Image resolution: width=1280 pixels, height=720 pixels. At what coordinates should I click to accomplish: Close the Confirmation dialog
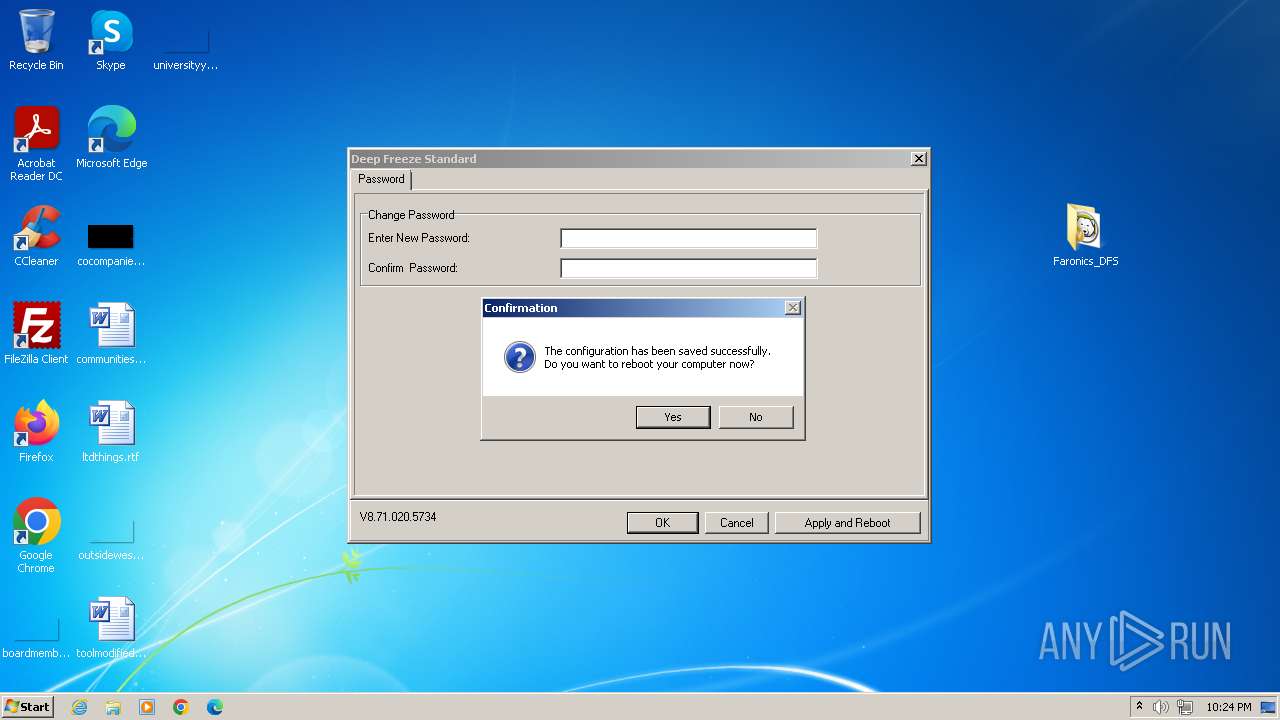(x=793, y=308)
